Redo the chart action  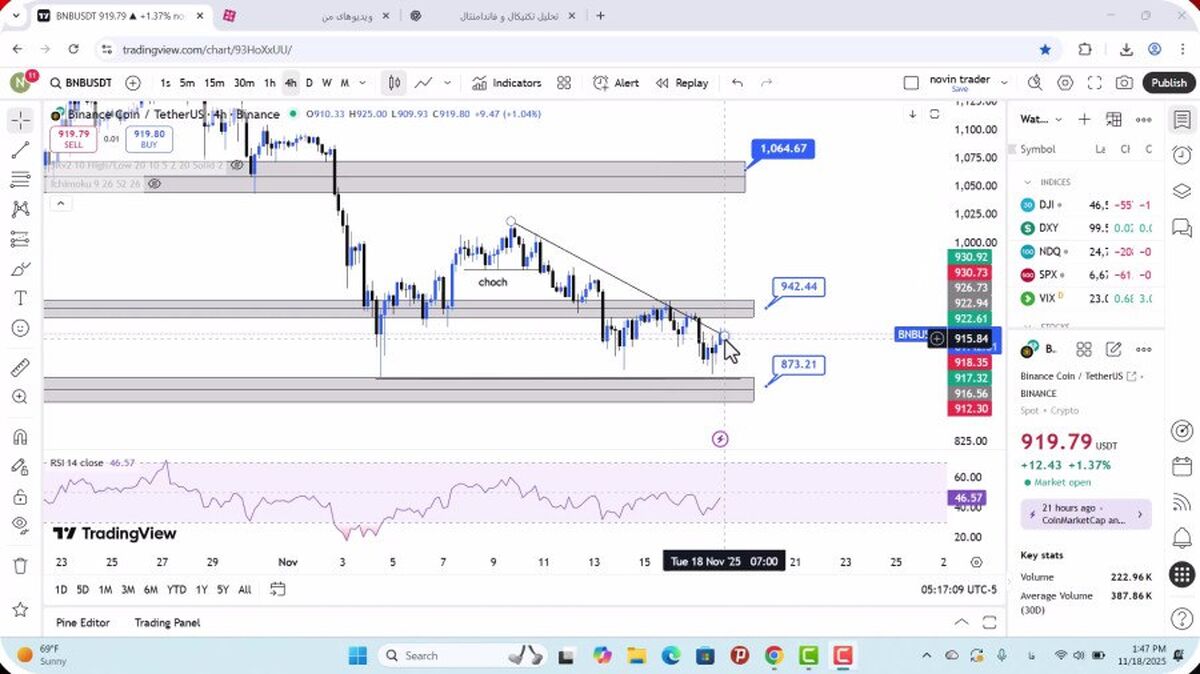coord(767,83)
